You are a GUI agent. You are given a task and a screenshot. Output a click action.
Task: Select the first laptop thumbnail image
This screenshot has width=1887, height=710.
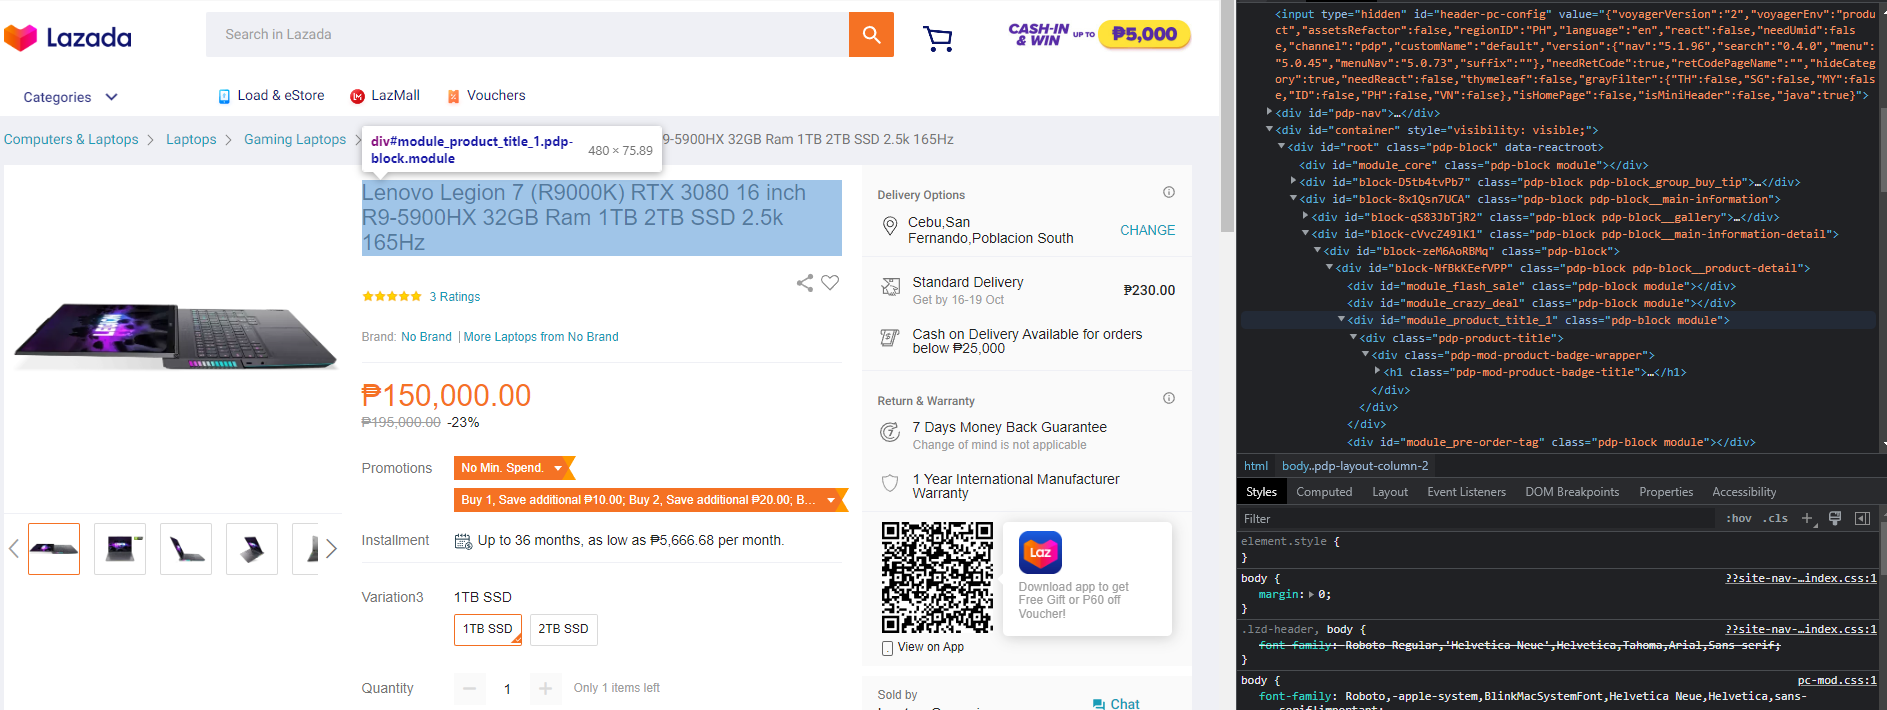54,549
